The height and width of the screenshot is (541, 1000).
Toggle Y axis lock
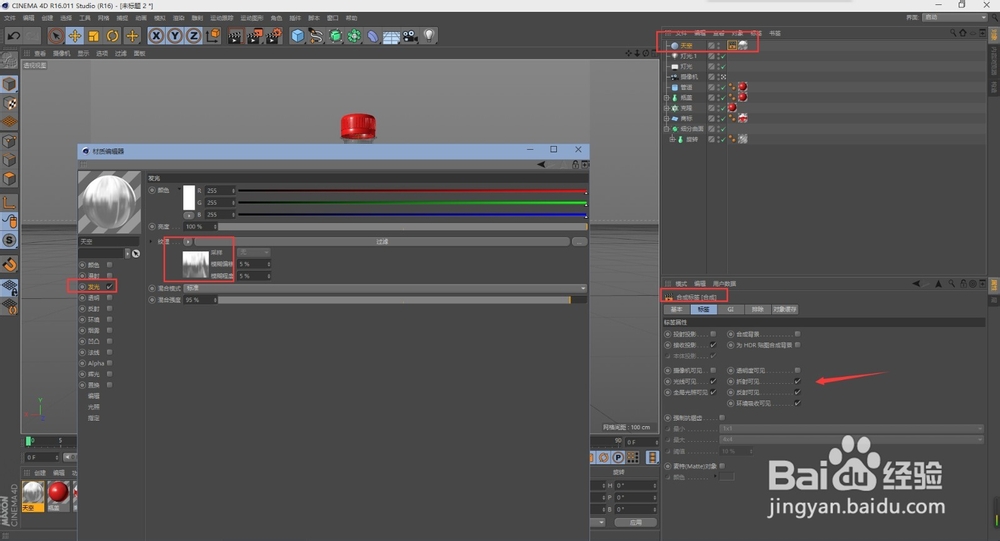(x=175, y=36)
